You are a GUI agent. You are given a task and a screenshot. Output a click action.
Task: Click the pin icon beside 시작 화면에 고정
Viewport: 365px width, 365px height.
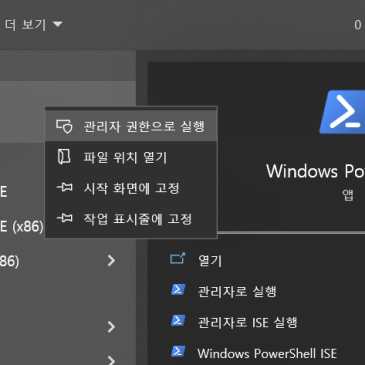[64, 188]
